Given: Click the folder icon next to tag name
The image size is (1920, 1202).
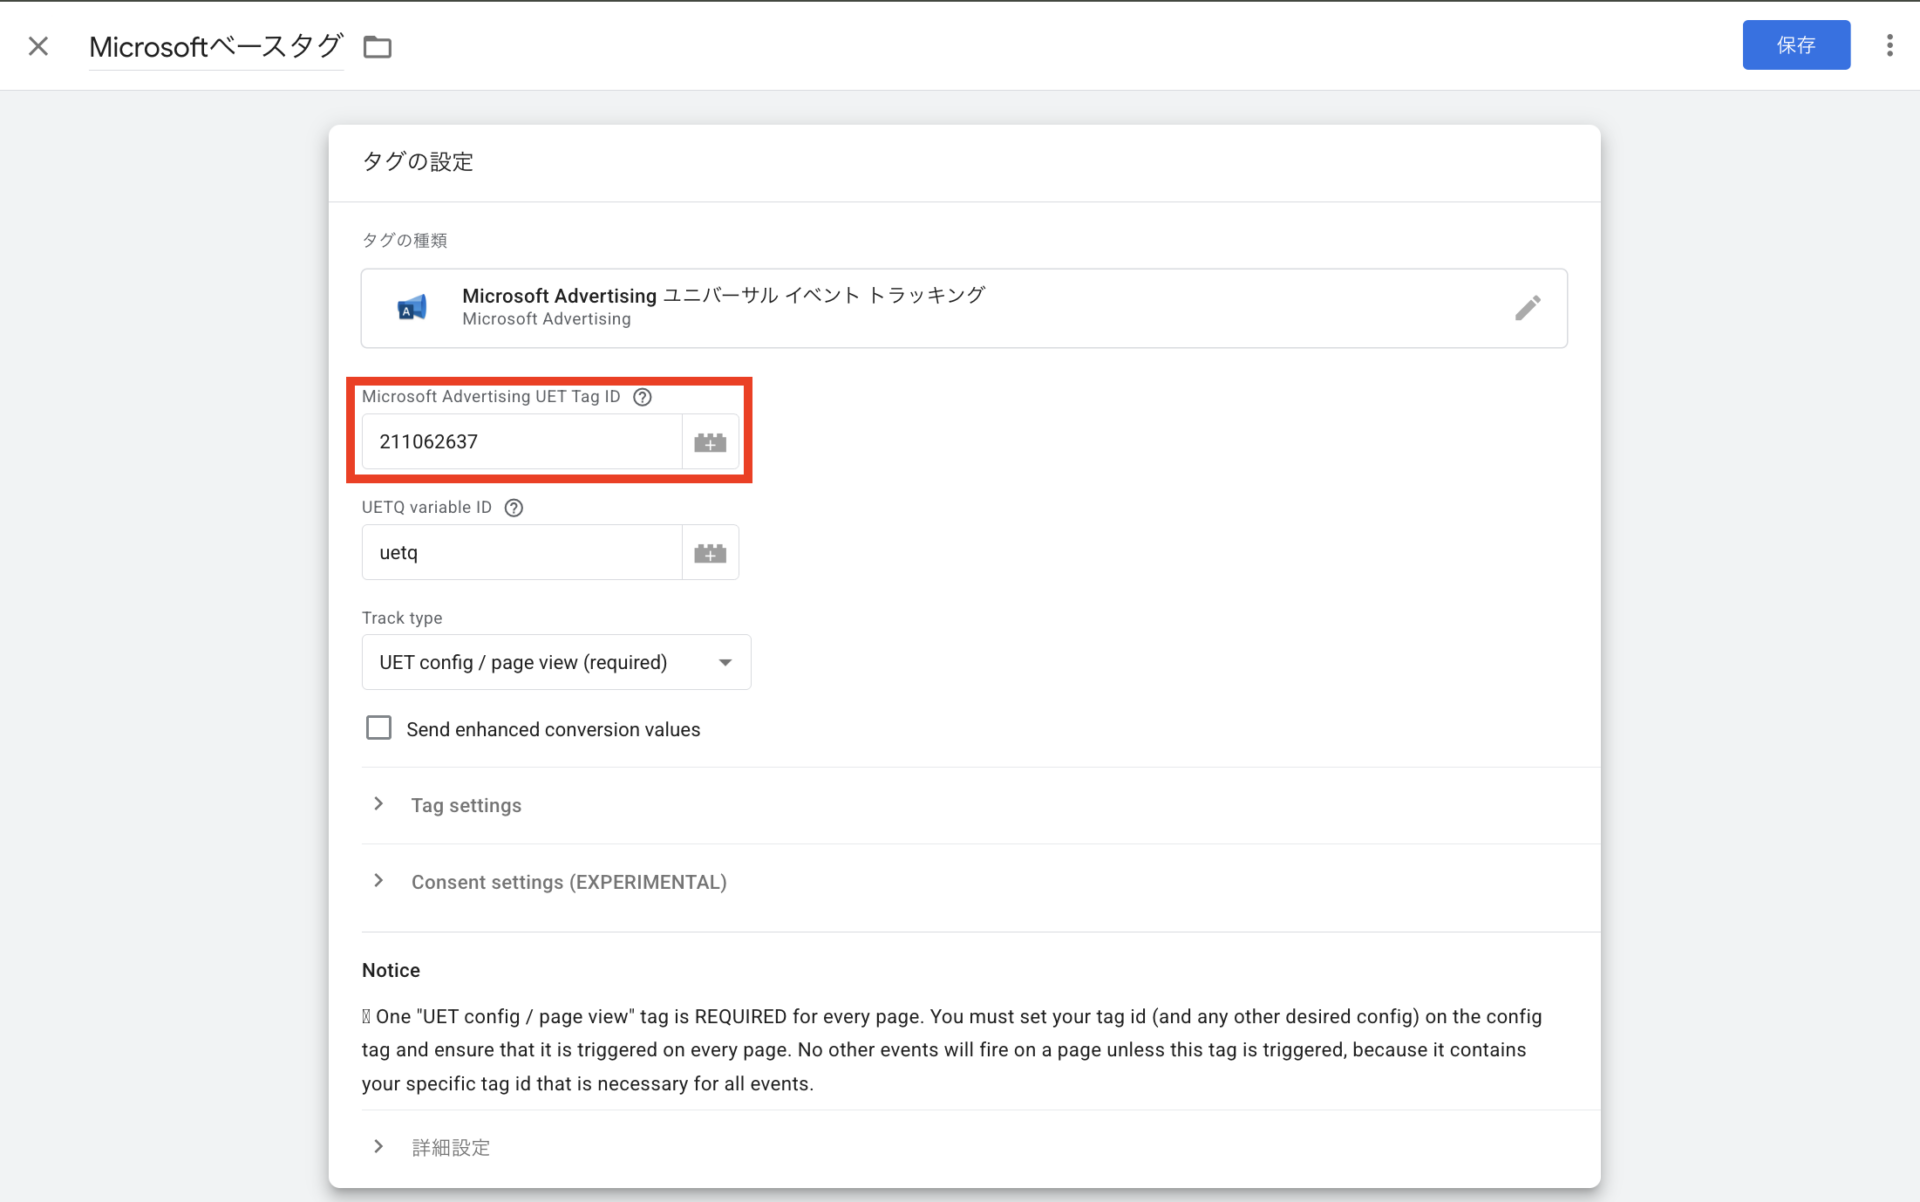Looking at the screenshot, I should click(x=377, y=47).
